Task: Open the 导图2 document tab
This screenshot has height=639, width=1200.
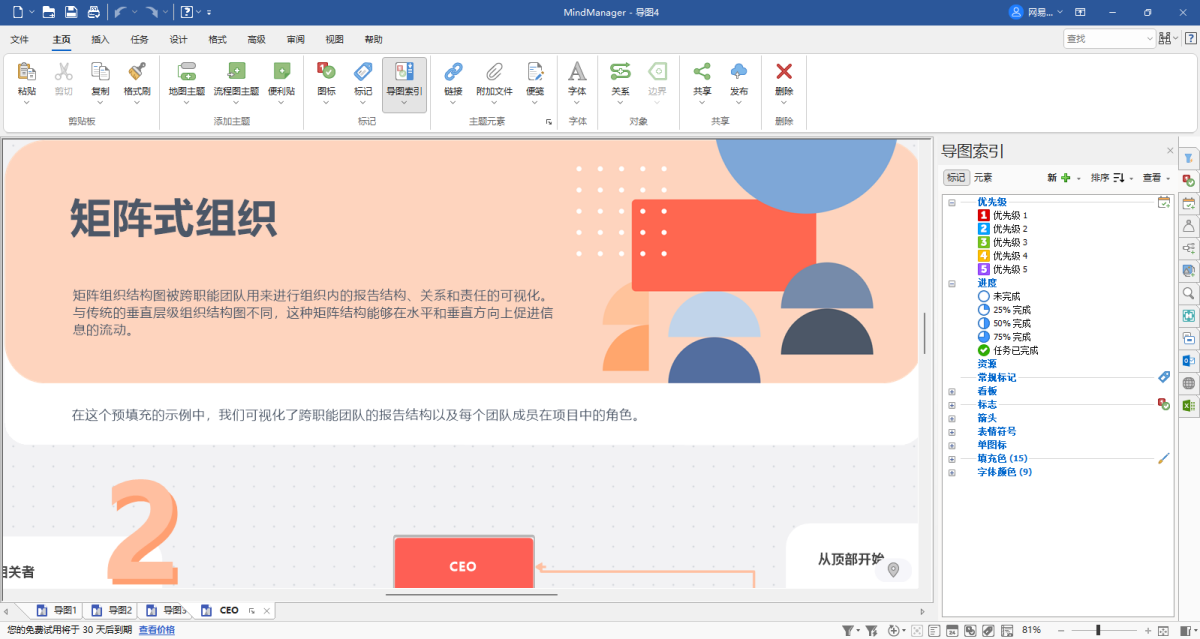Action: click(x=112, y=610)
